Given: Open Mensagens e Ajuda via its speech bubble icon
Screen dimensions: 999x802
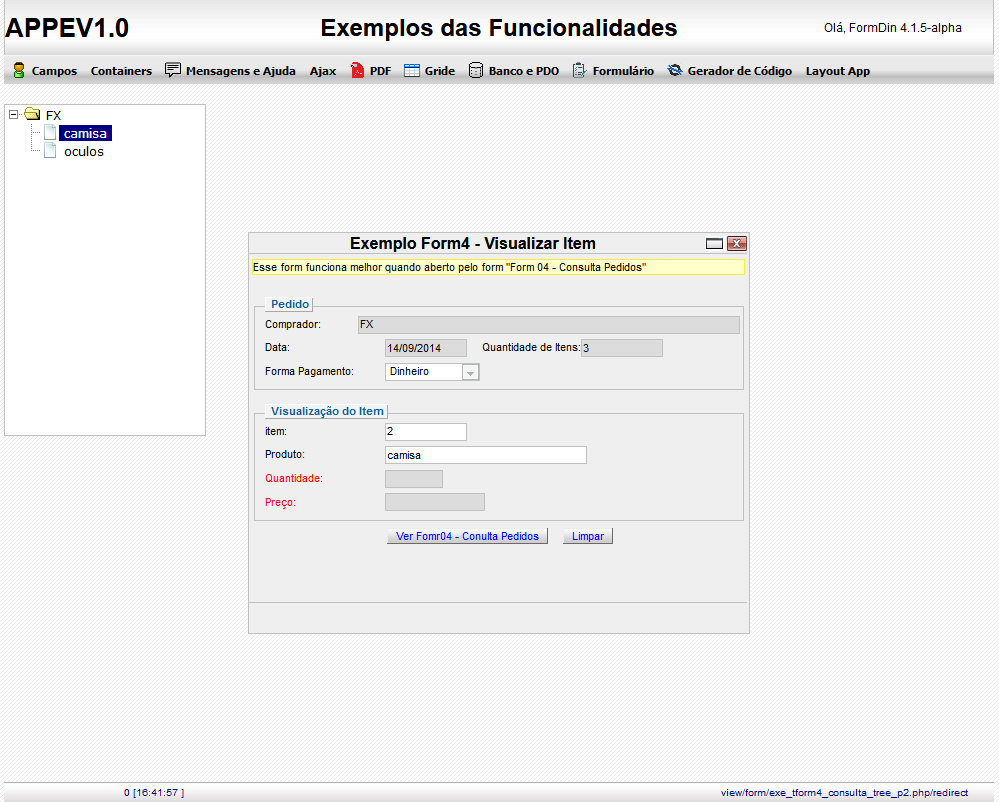Looking at the screenshot, I should click(x=171, y=70).
